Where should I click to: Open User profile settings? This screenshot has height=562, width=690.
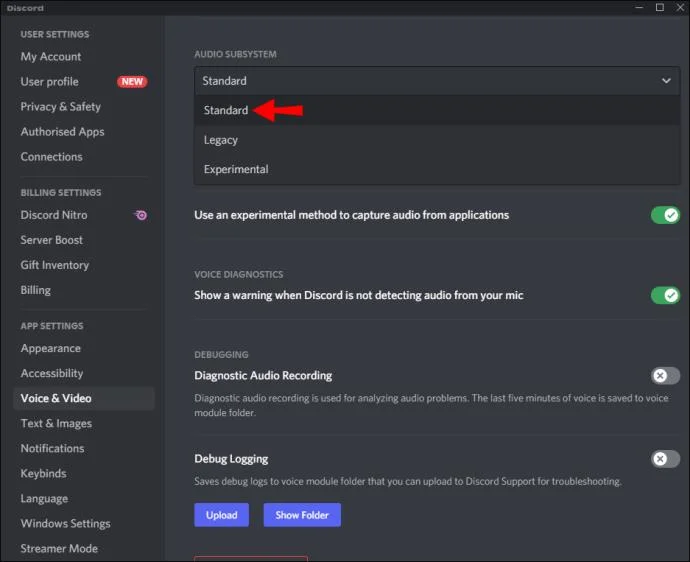tap(49, 82)
